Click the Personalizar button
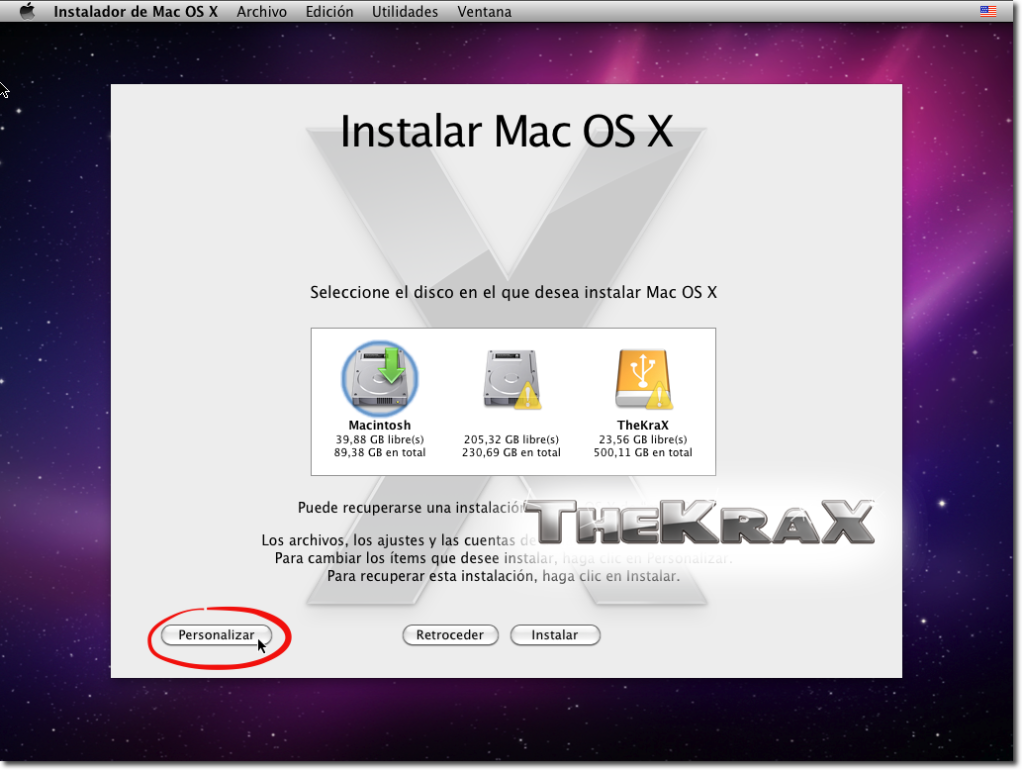Image resolution: width=1023 pixels, height=771 pixels. point(217,635)
